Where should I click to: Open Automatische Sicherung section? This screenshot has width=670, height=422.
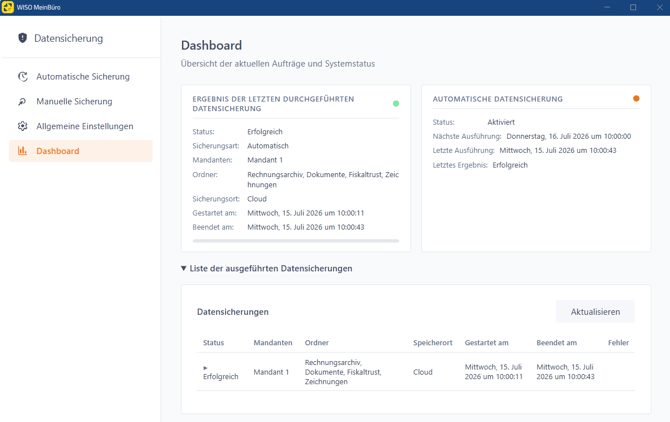pos(81,76)
